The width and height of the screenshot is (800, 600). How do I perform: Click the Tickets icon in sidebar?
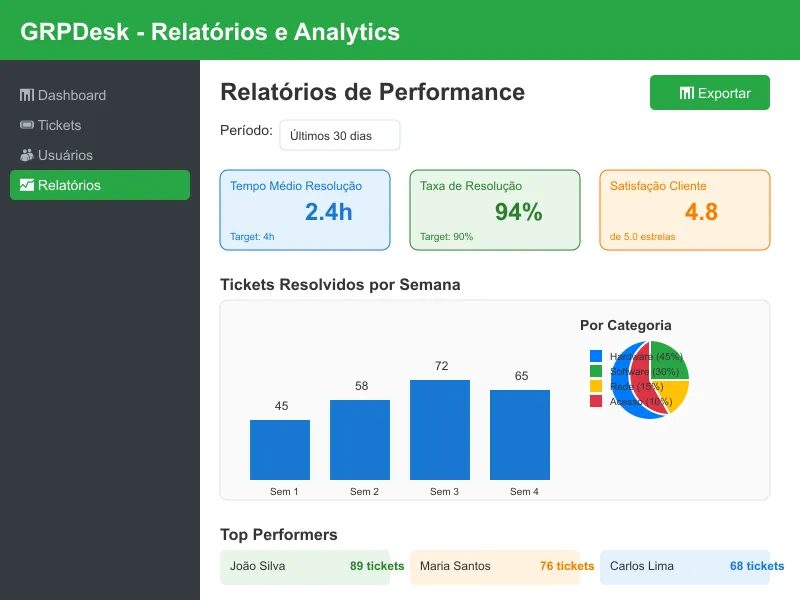(27, 125)
